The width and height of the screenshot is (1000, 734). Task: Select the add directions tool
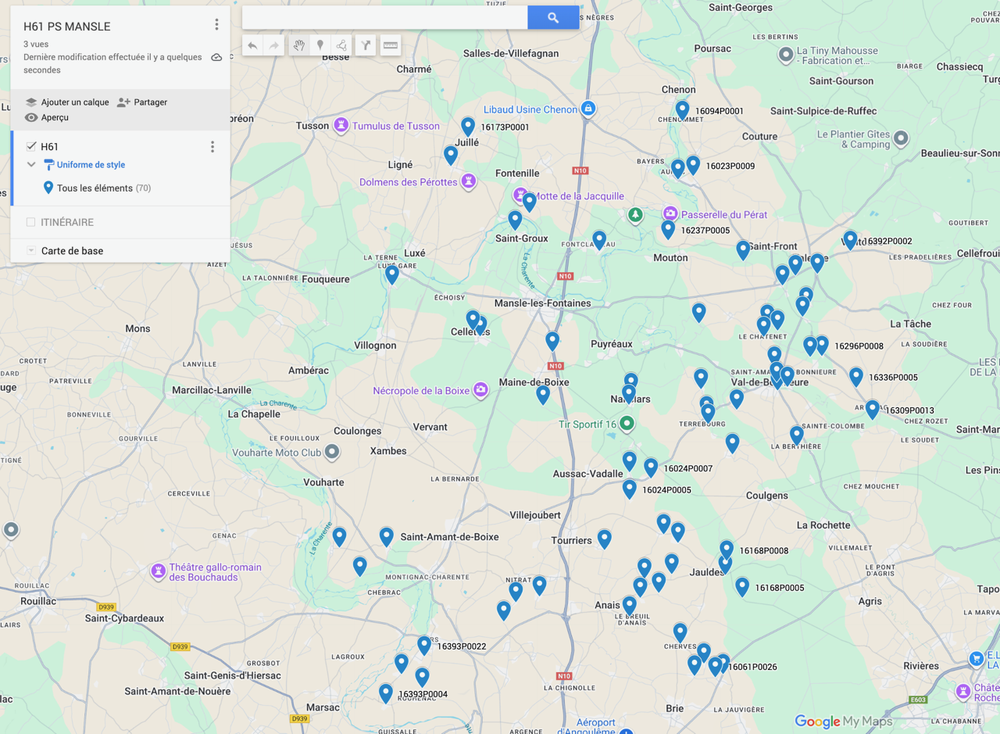tap(366, 45)
